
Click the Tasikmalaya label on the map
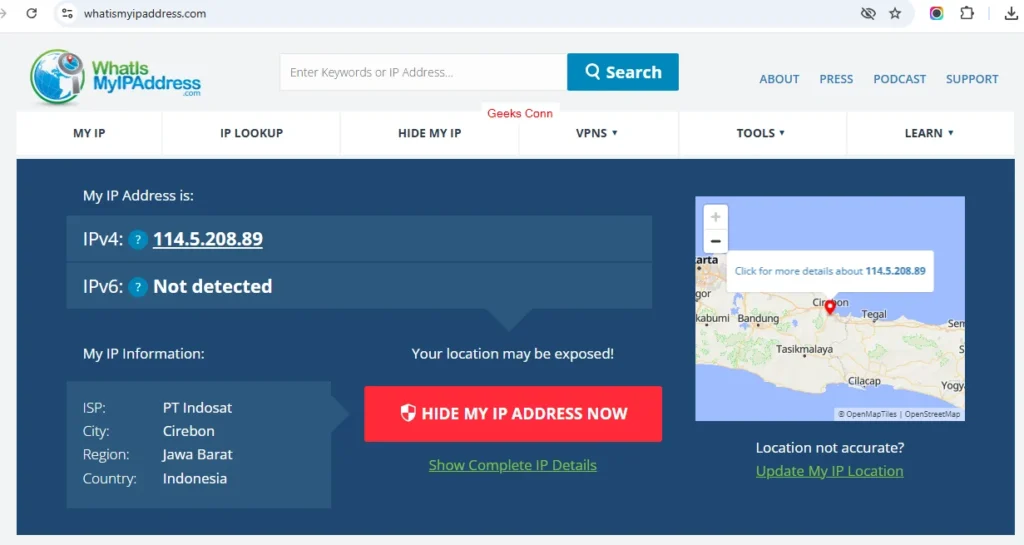(804, 349)
